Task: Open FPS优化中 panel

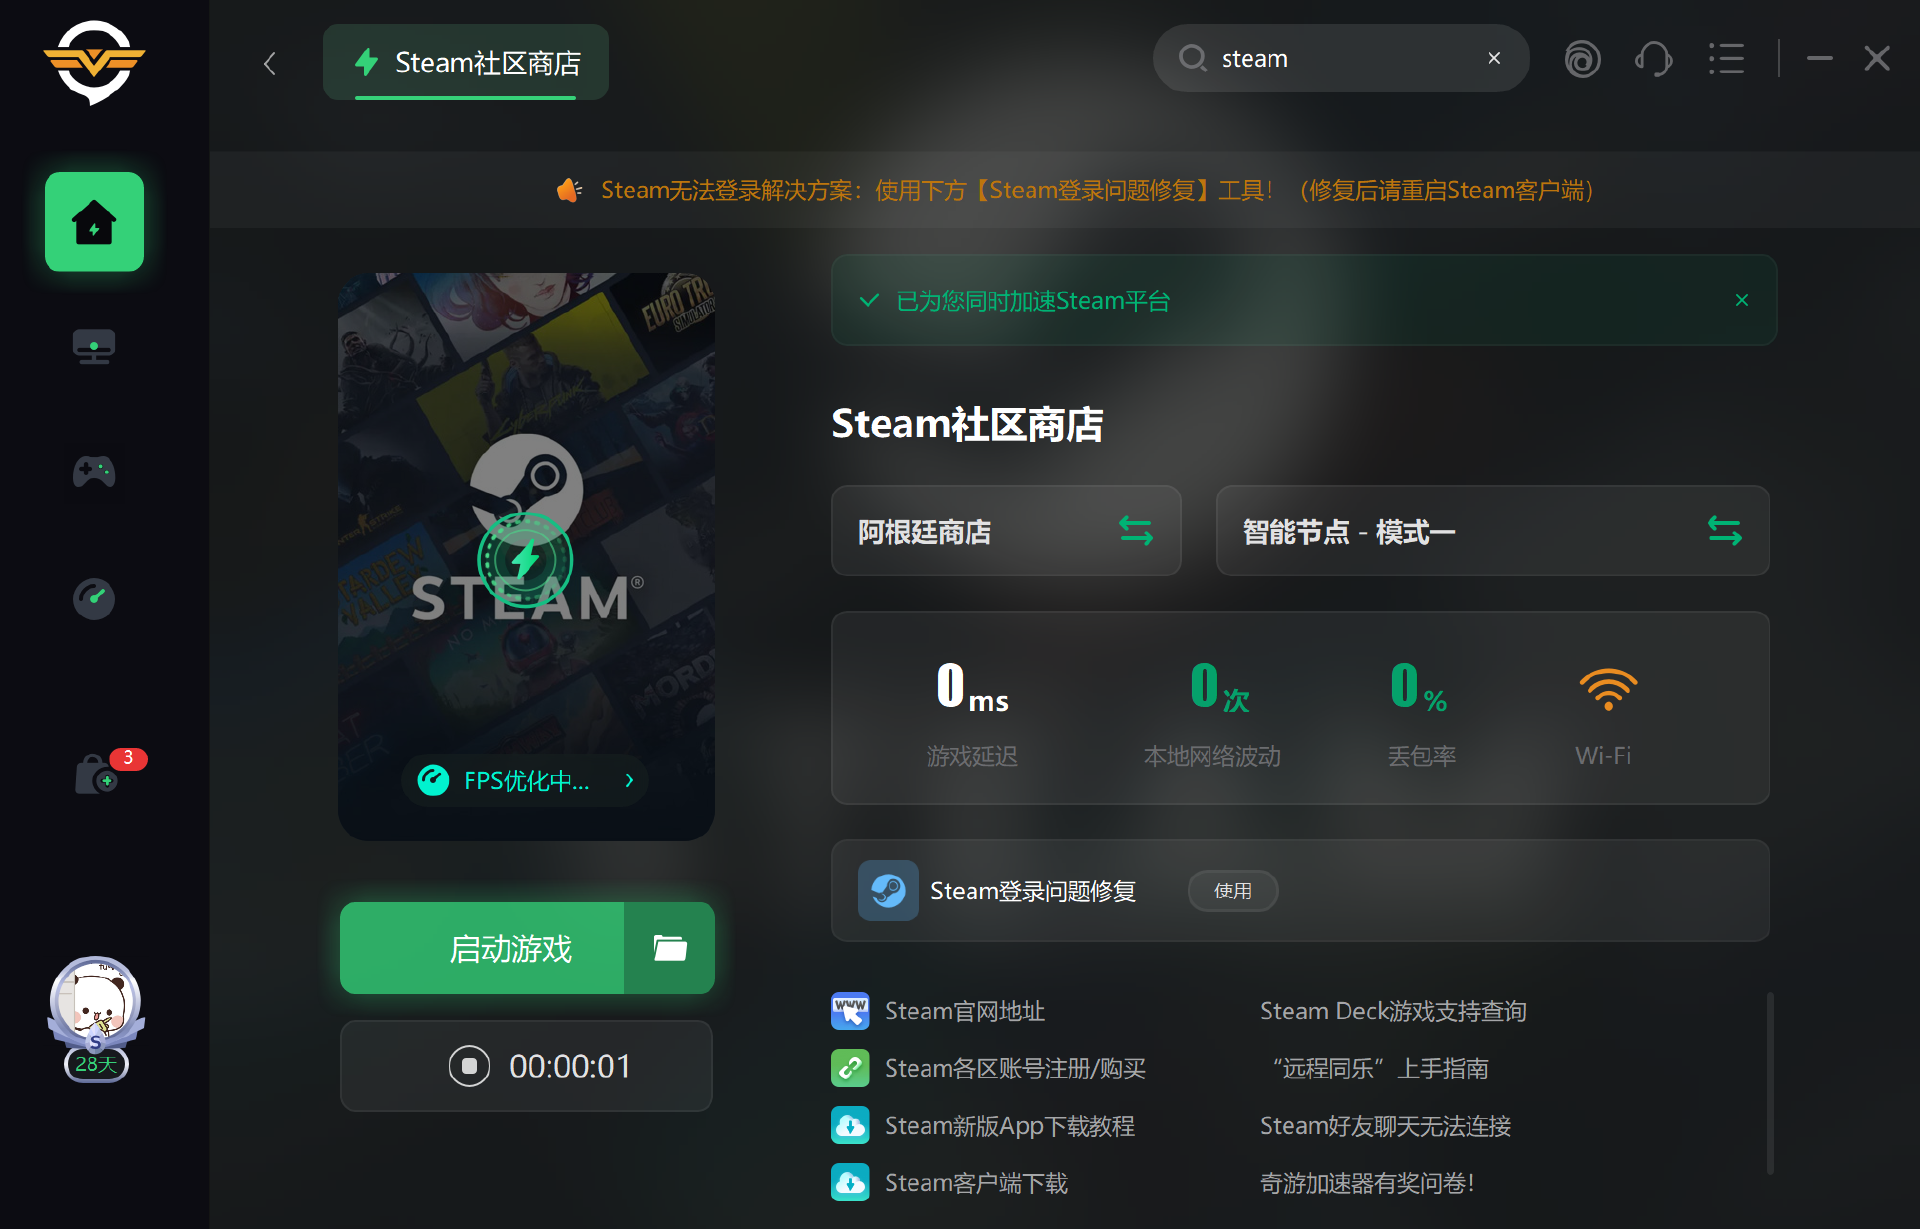Action: tap(525, 780)
